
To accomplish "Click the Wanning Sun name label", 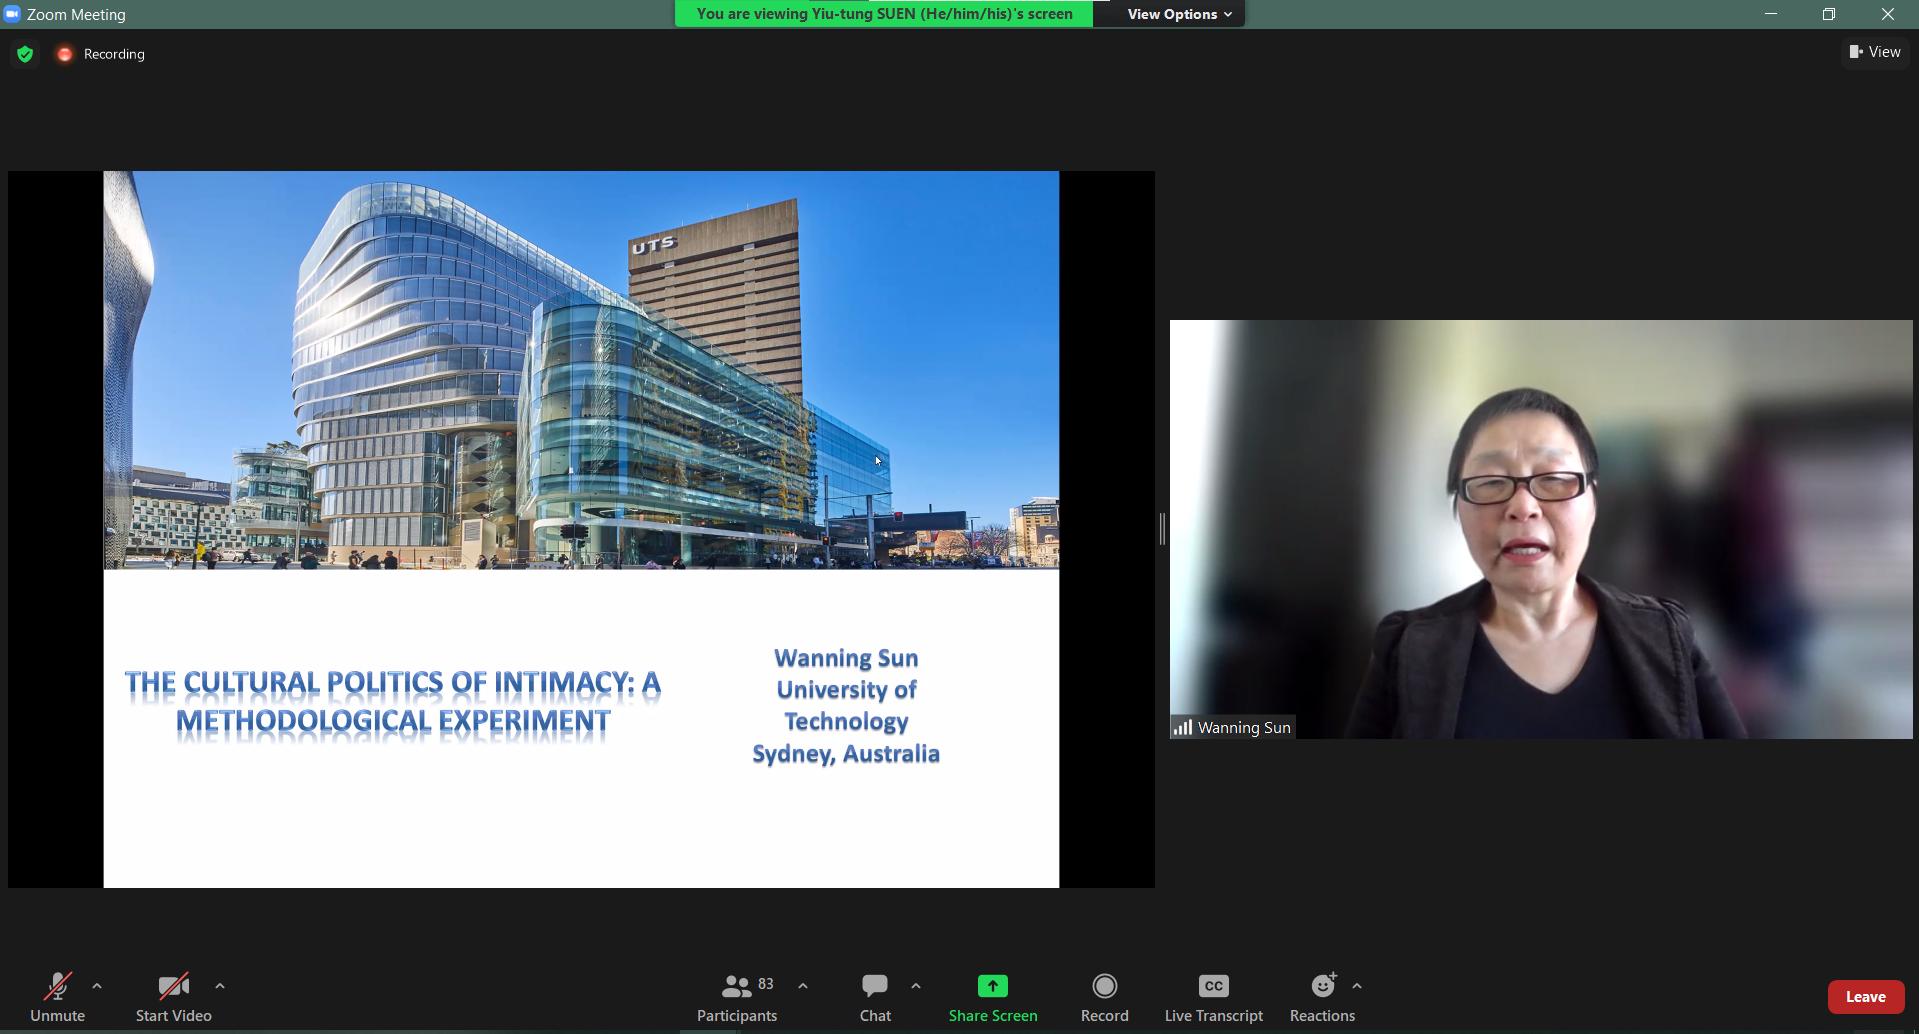I will (x=1244, y=728).
